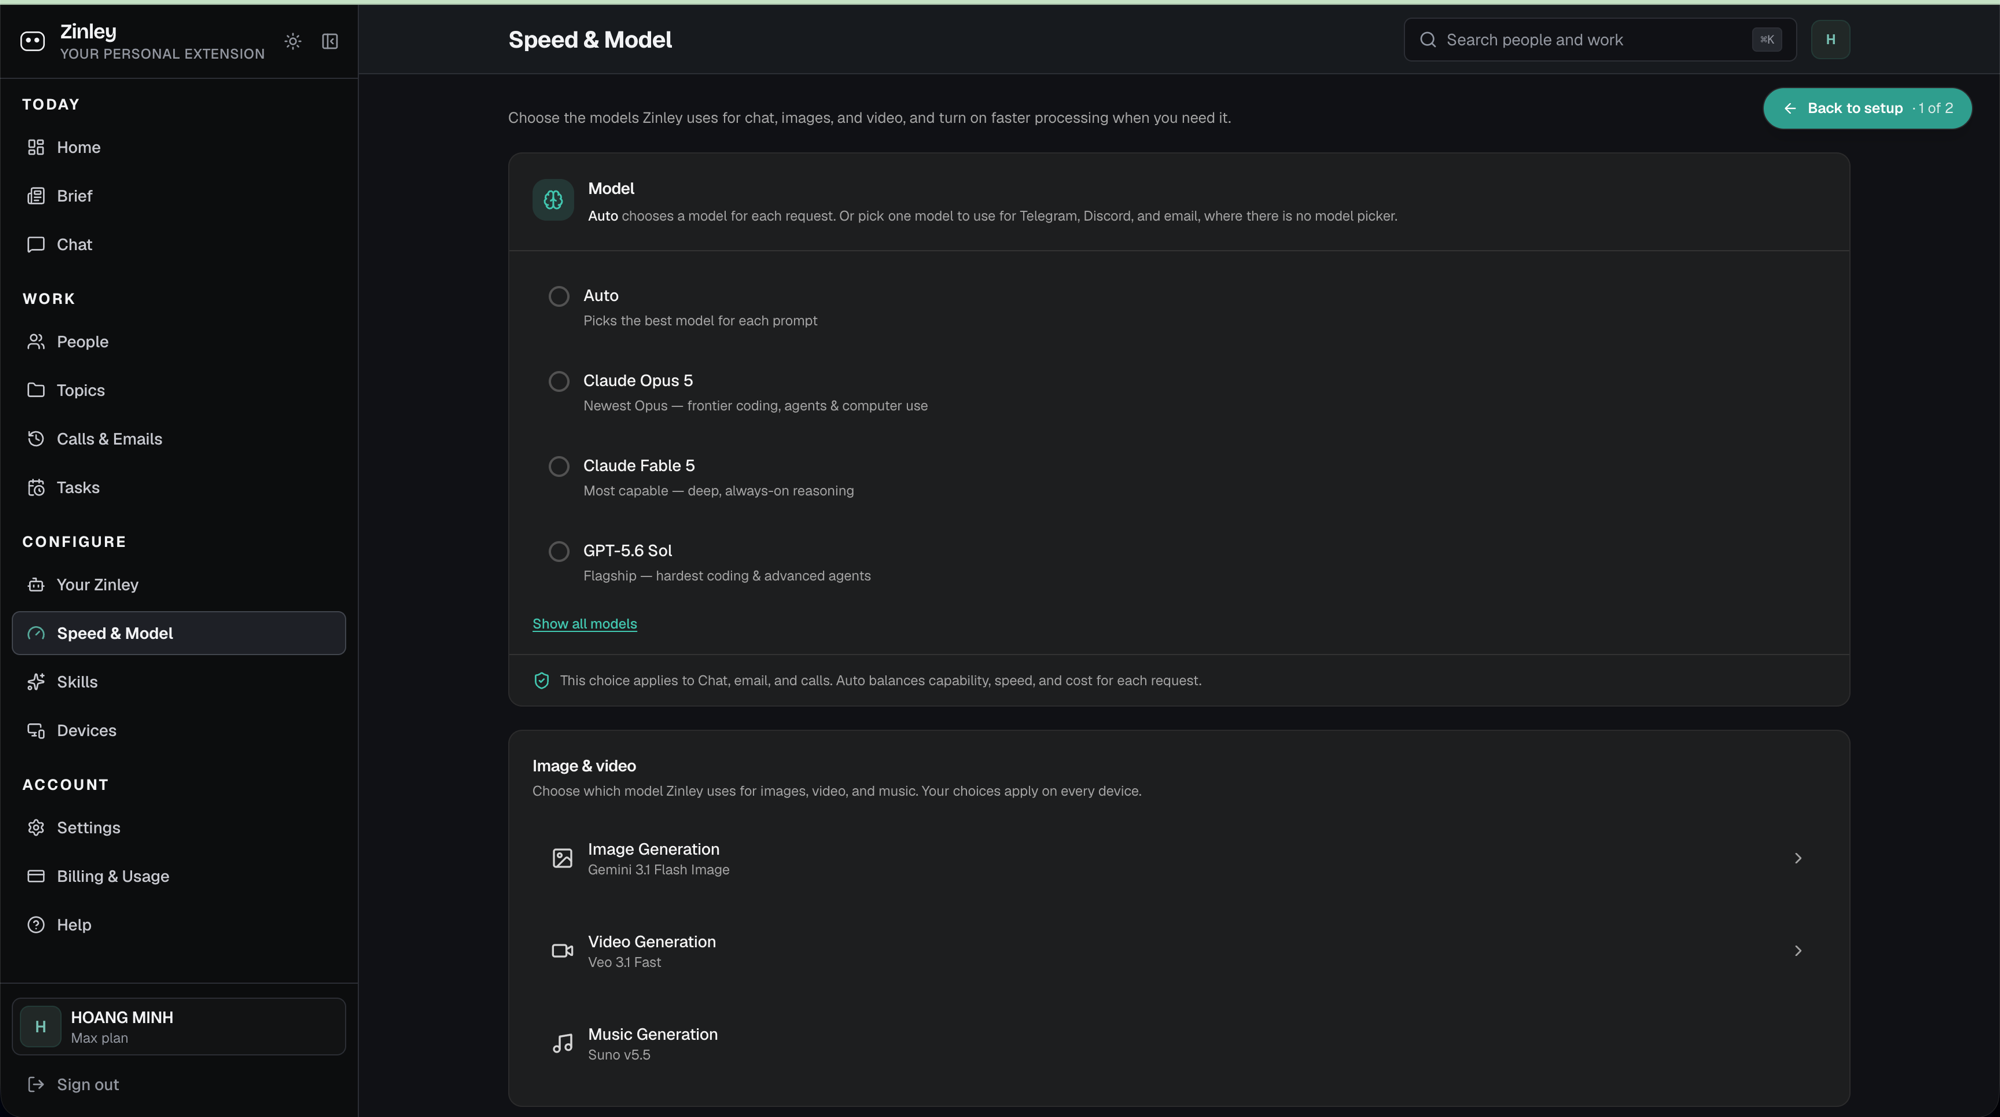Click the Zinley robot logo icon
This screenshot has height=1117, width=2000.
tap(33, 41)
